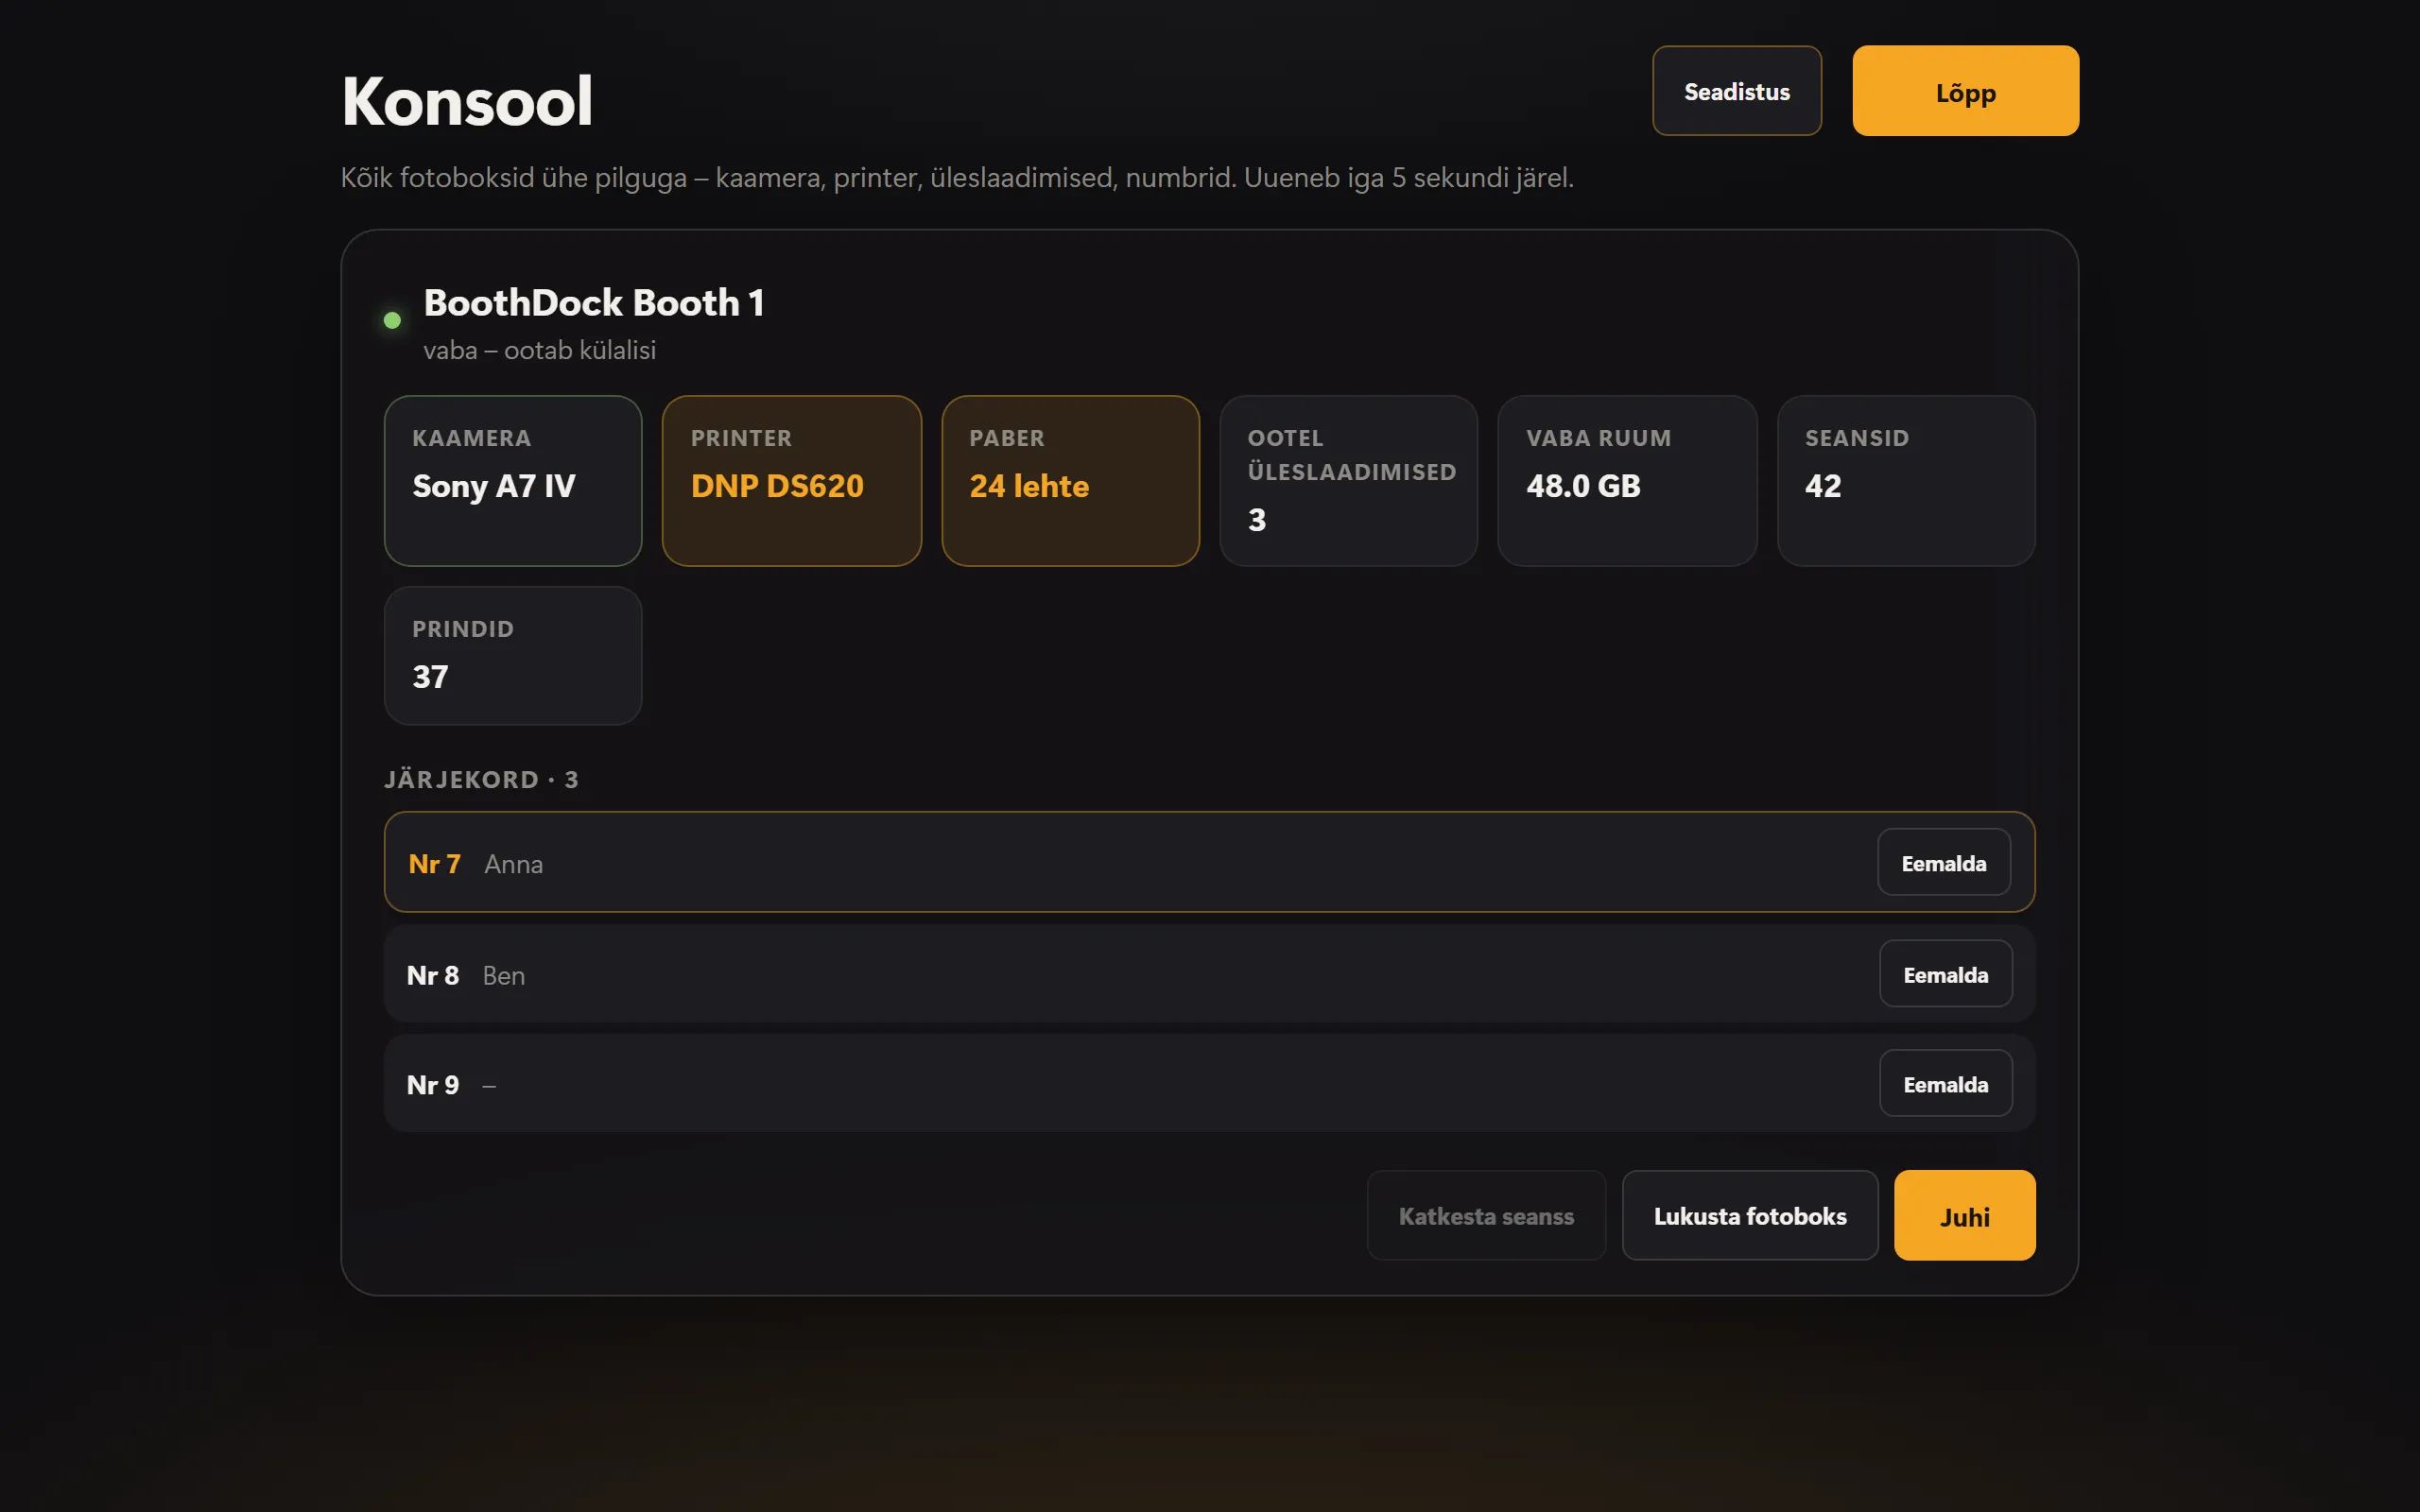This screenshot has width=2420, height=1512.
Task: Click the name Anna in the queue
Action: 513,864
